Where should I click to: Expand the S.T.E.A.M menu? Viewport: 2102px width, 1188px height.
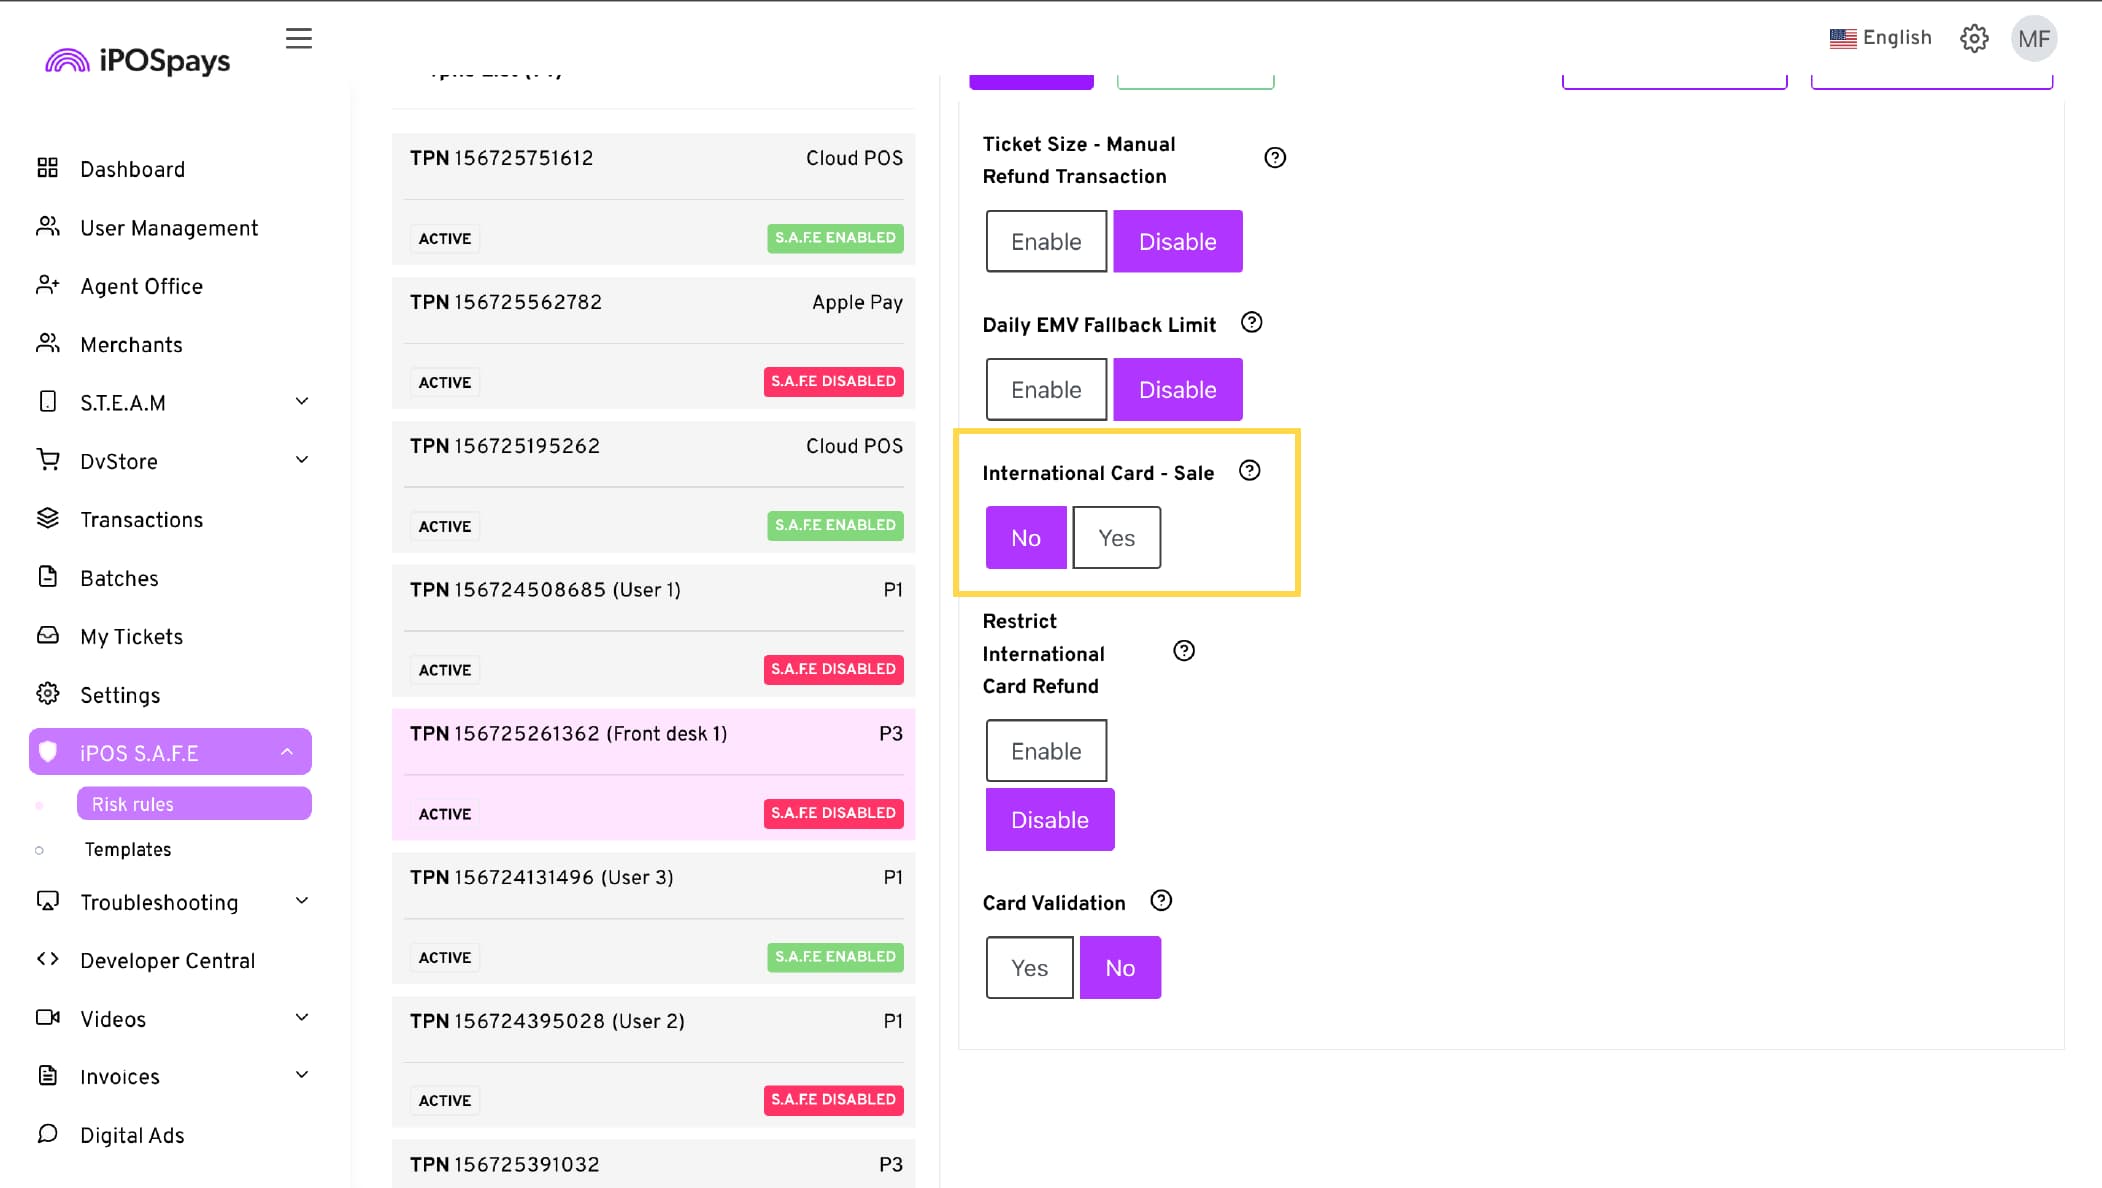pos(302,402)
